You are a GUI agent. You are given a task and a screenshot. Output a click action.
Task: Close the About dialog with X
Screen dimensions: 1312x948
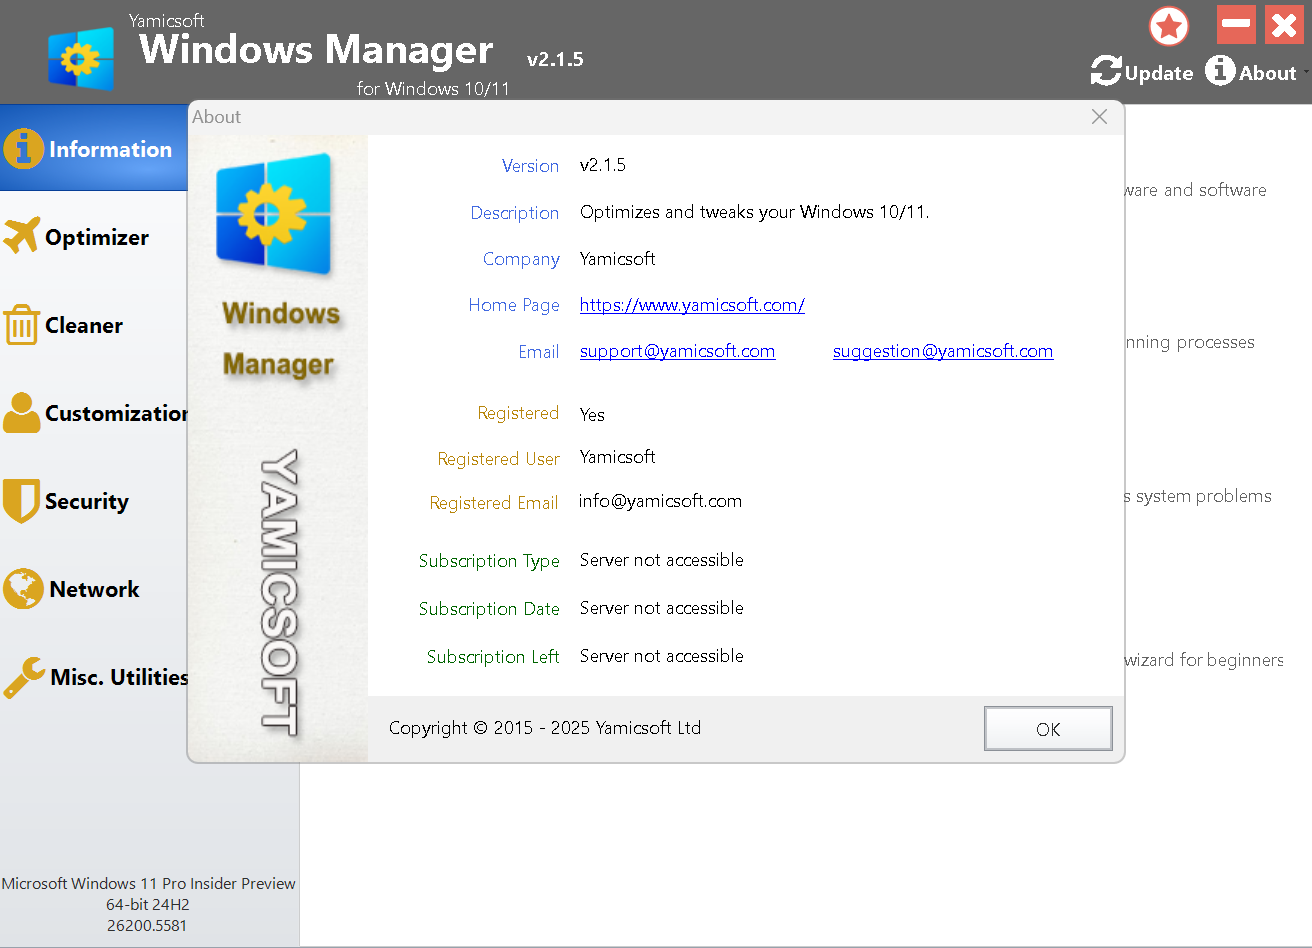click(x=1099, y=117)
